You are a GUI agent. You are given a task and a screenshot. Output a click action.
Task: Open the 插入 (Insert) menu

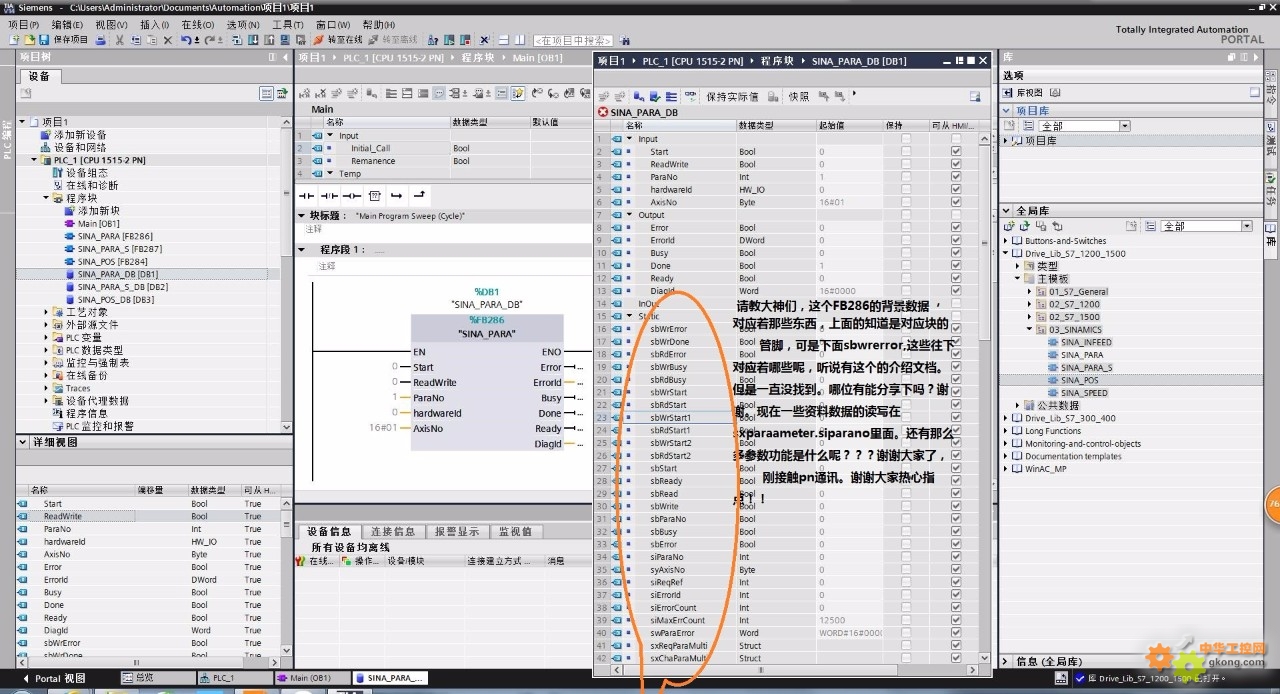click(x=155, y=25)
